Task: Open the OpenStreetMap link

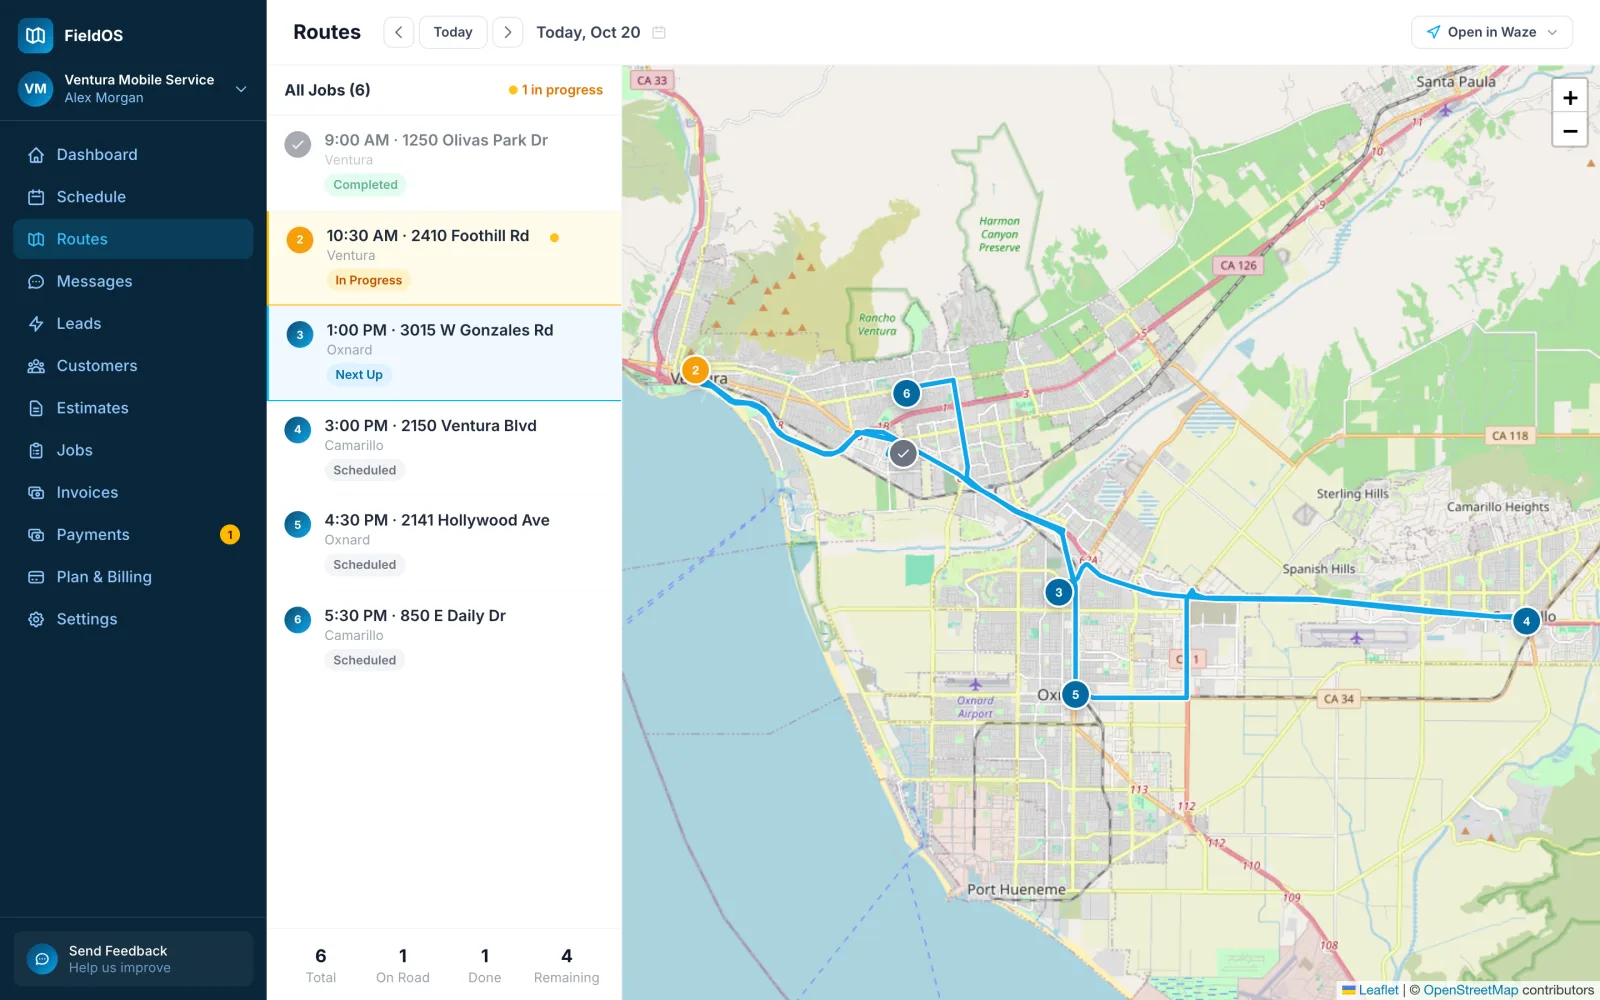Action: [1470, 990]
